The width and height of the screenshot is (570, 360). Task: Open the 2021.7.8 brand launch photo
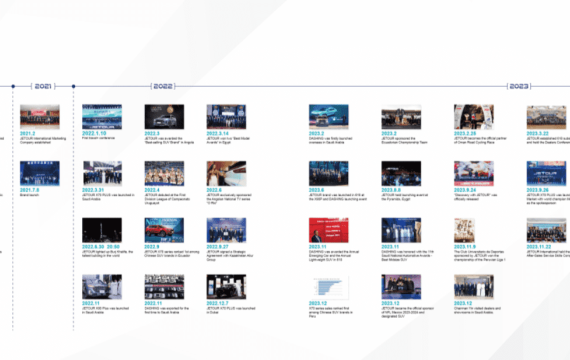click(40, 173)
